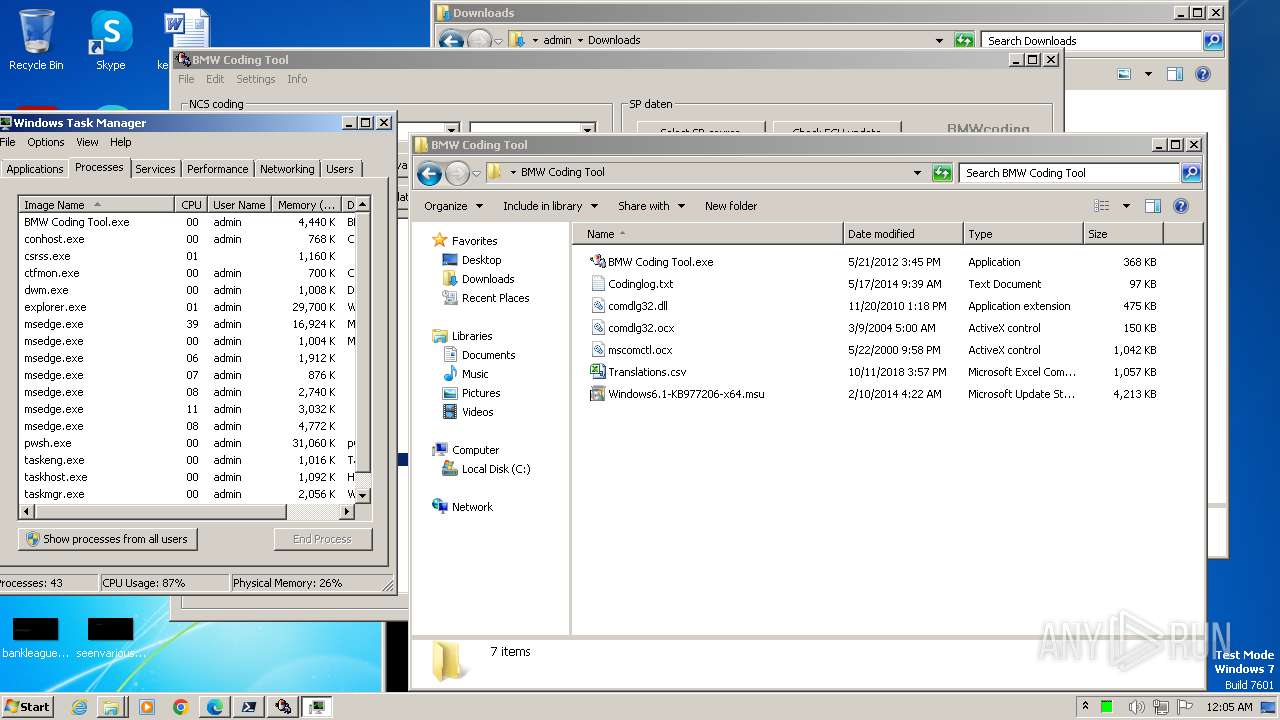Click the back arrow in BMW Coding Tool explorer
Viewport: 1280px width, 720px height.
[429, 173]
